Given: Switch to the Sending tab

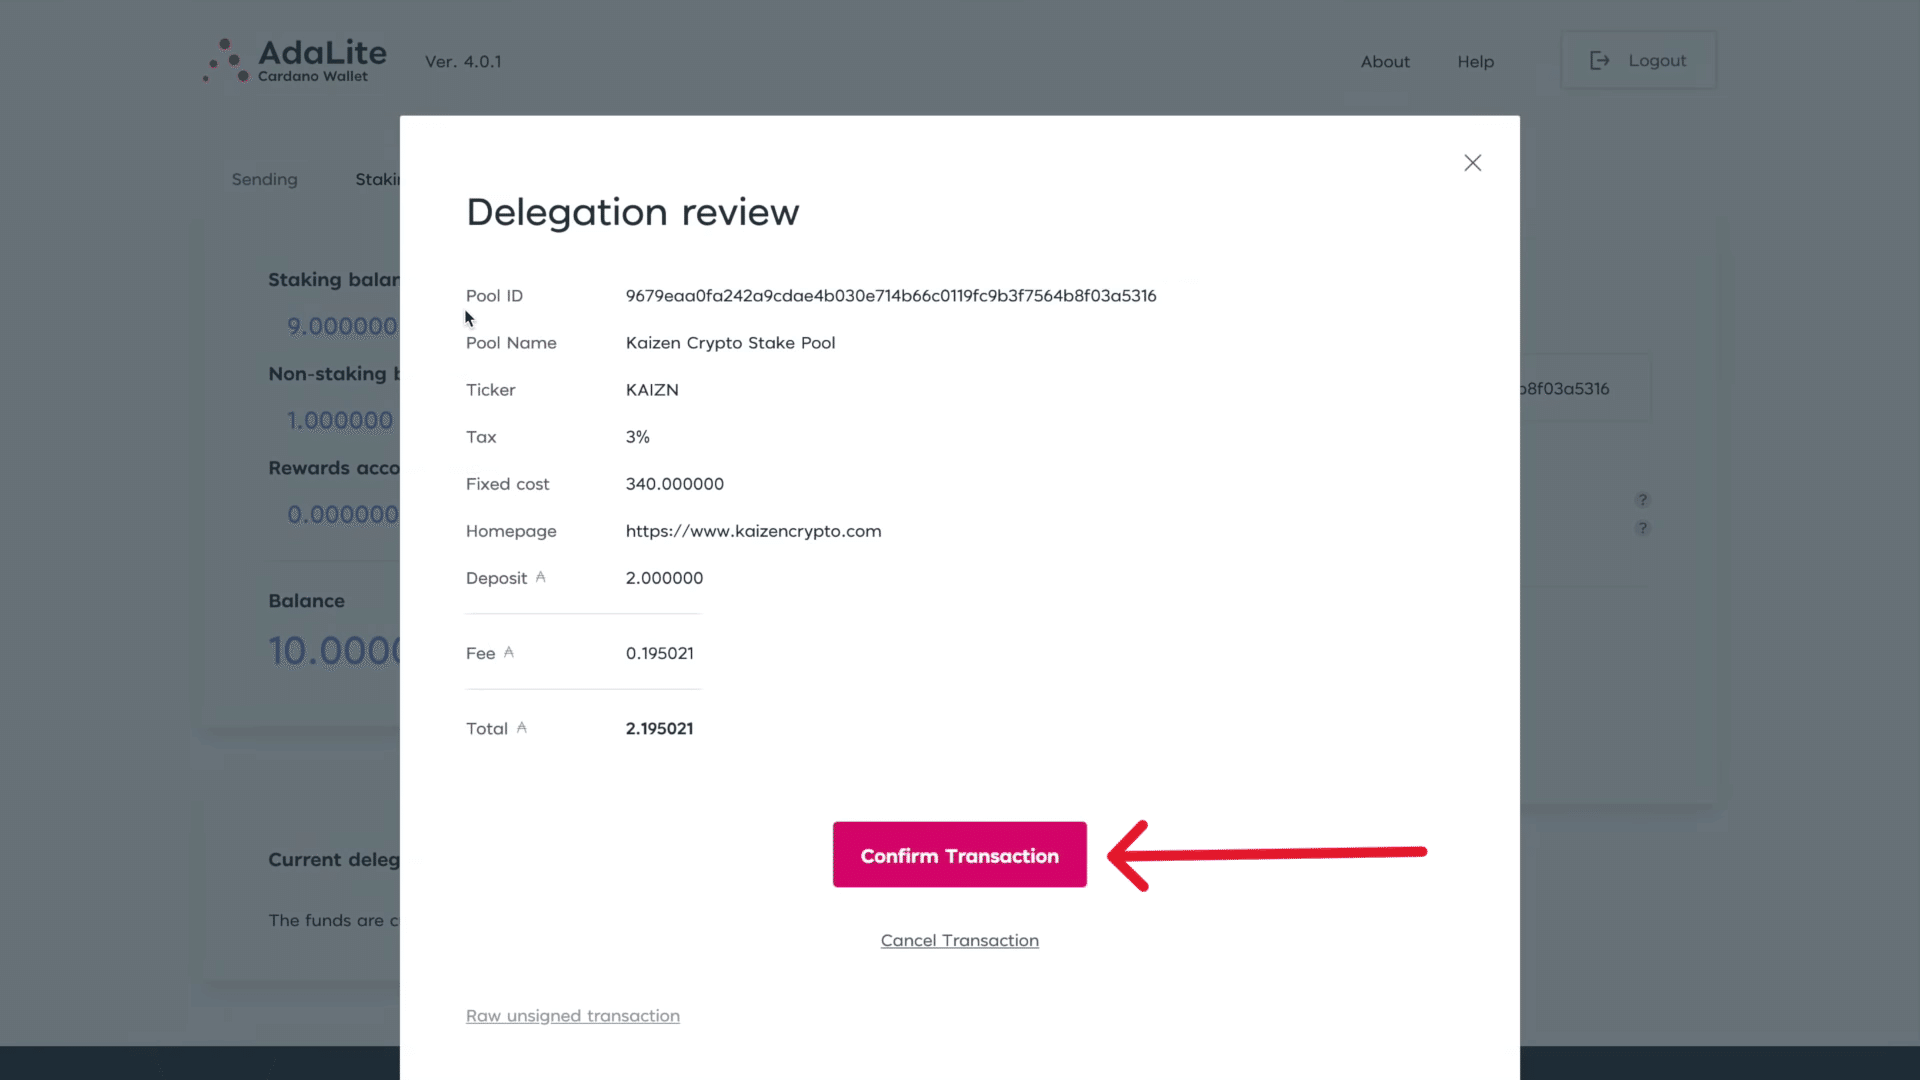Looking at the screenshot, I should point(264,179).
